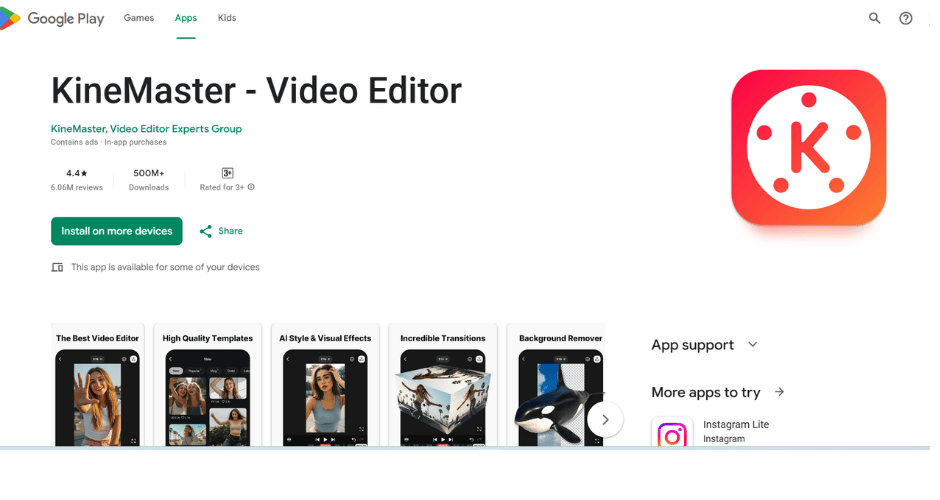
Task: Click the KineMaster - Video Editor title
Action: pyautogui.click(x=256, y=91)
